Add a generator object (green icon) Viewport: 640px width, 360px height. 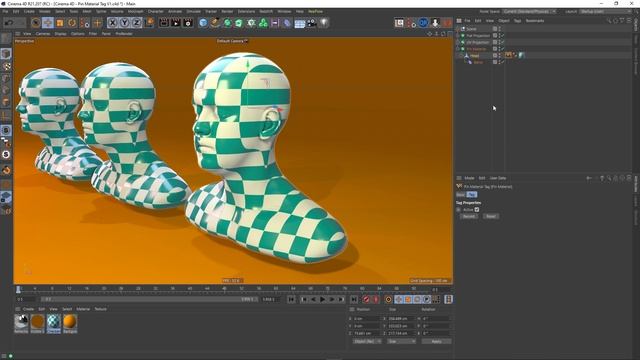[x=227, y=23]
